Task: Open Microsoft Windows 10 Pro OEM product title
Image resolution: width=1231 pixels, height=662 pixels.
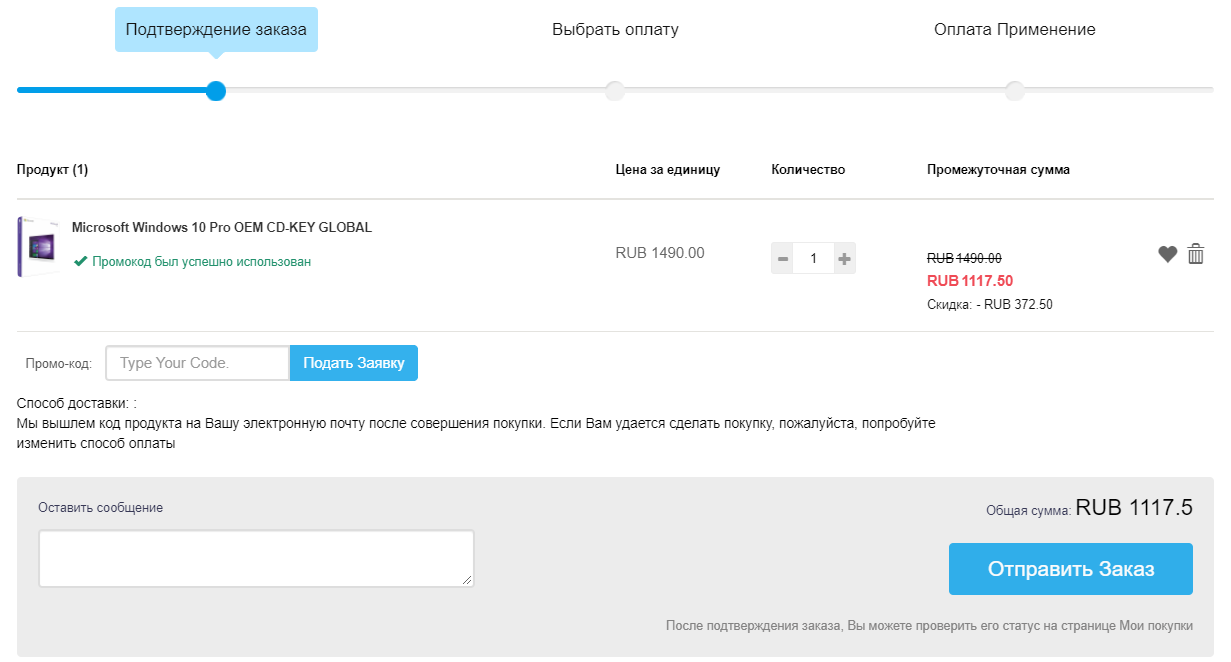Action: pos(222,227)
